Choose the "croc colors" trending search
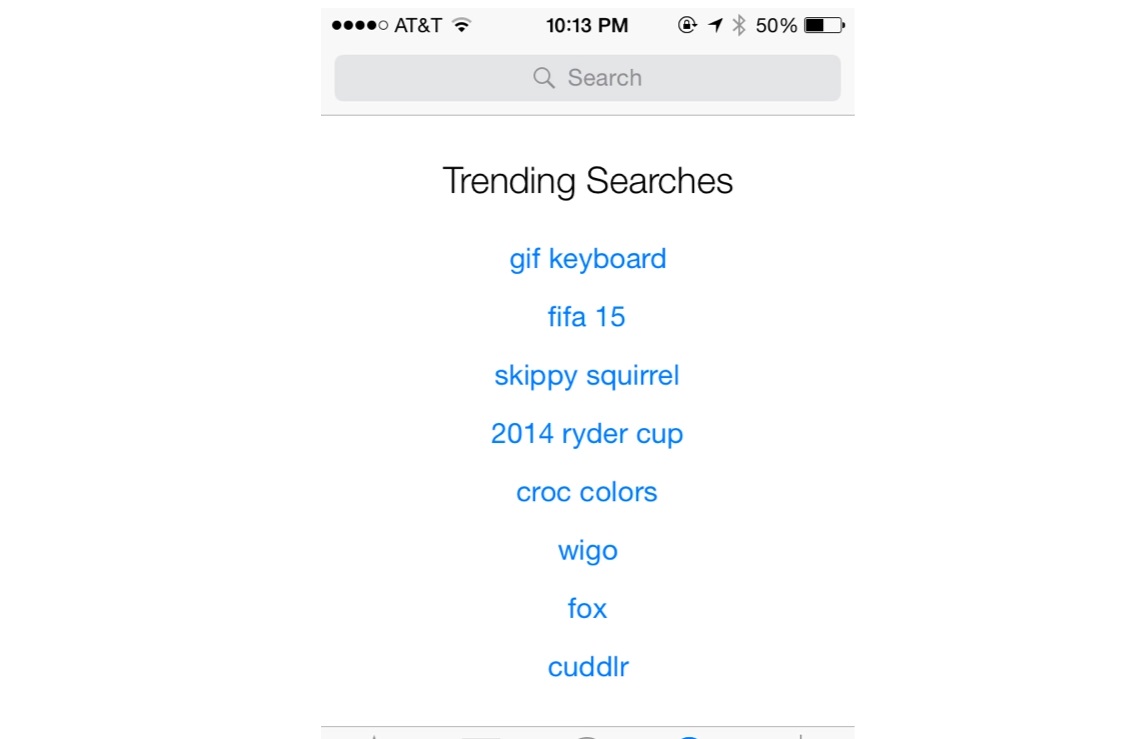Image resolution: width=1140 pixels, height=739 pixels. tap(587, 492)
